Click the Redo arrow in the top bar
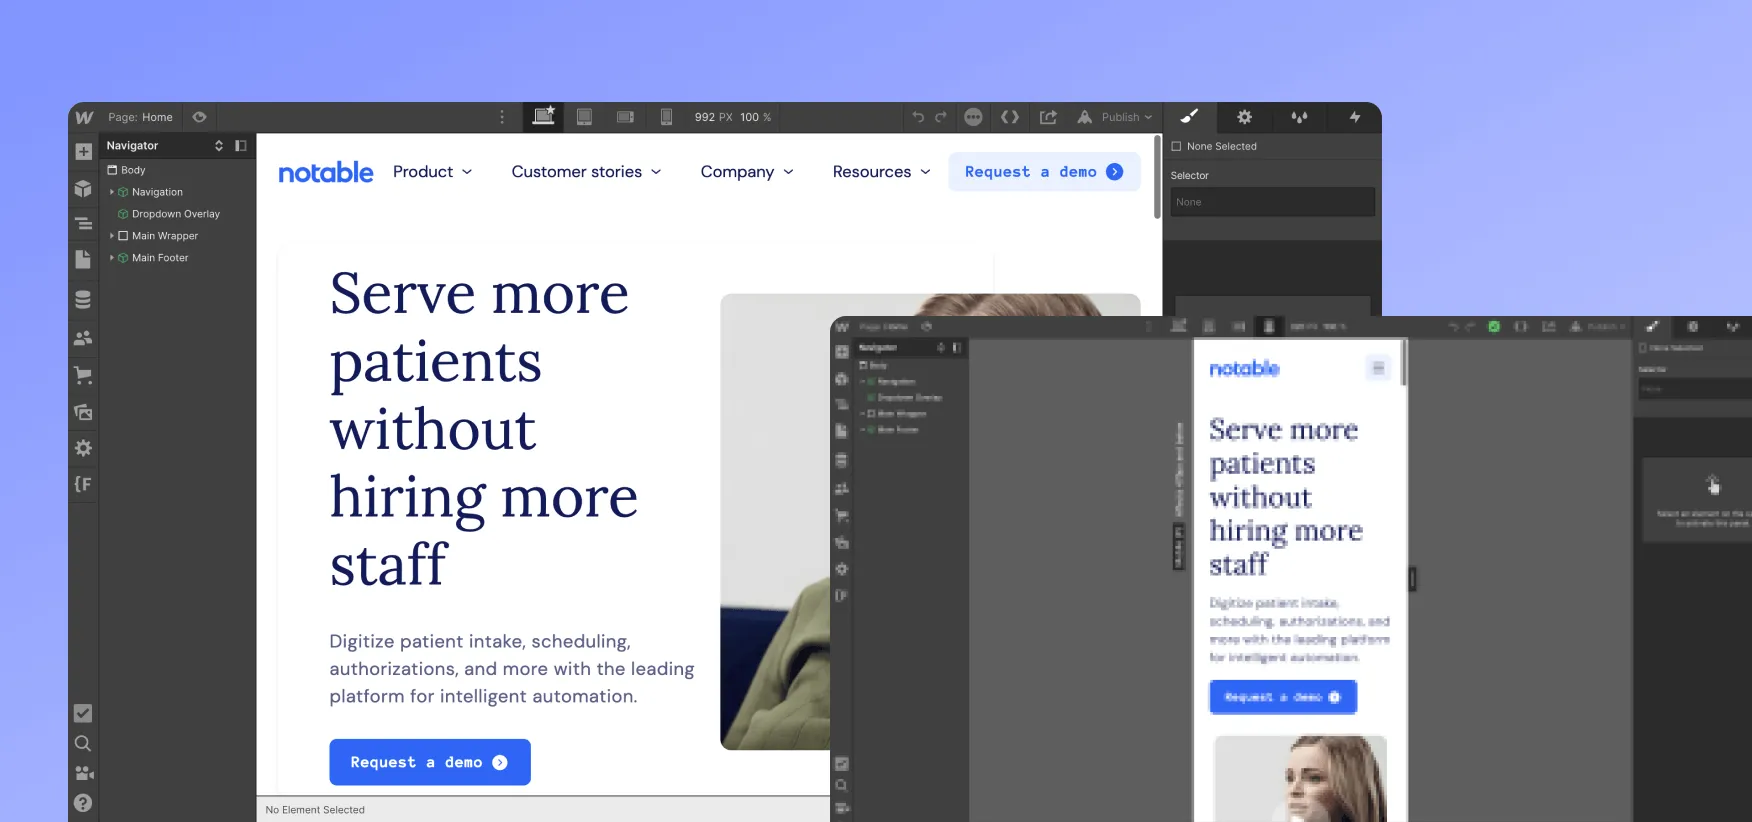Image resolution: width=1752 pixels, height=822 pixels. (941, 117)
